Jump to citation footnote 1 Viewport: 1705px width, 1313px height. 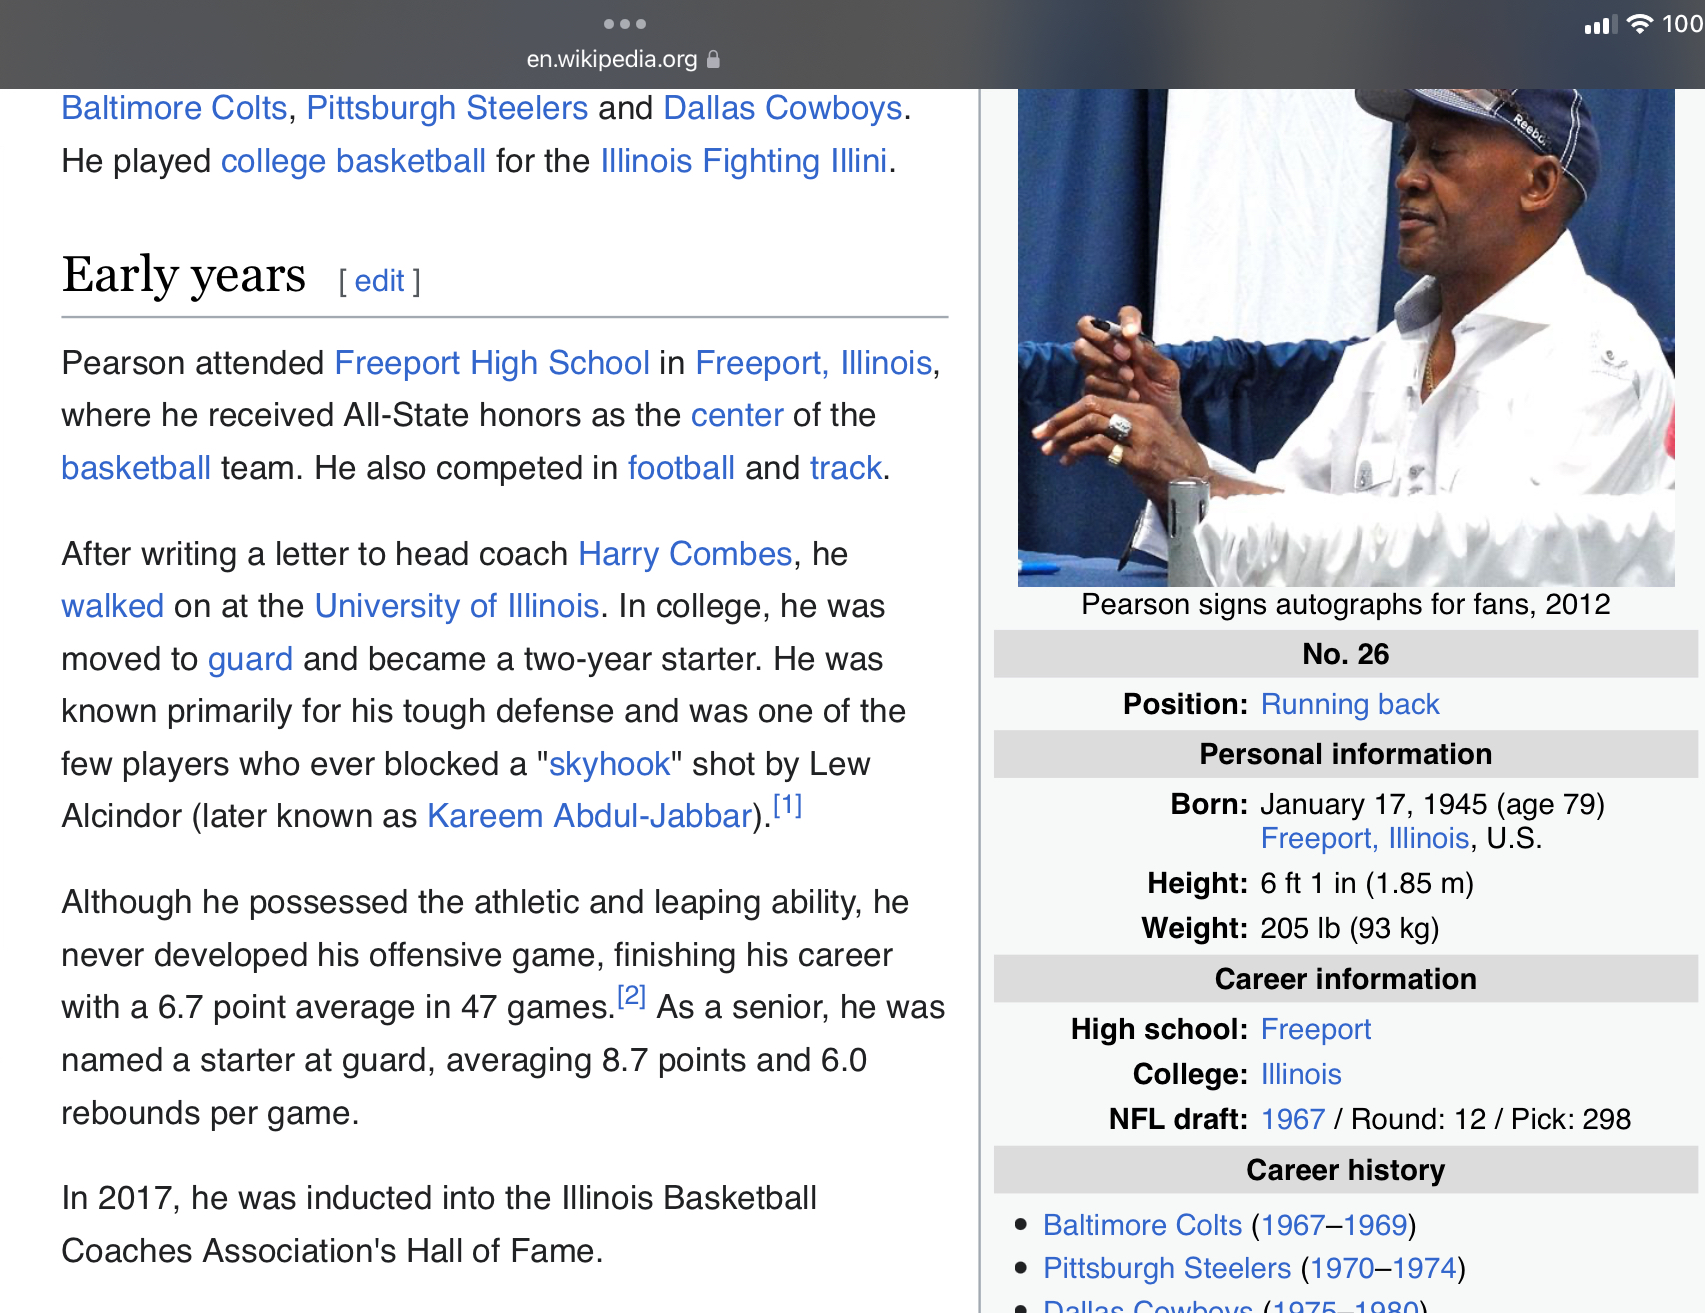[788, 805]
